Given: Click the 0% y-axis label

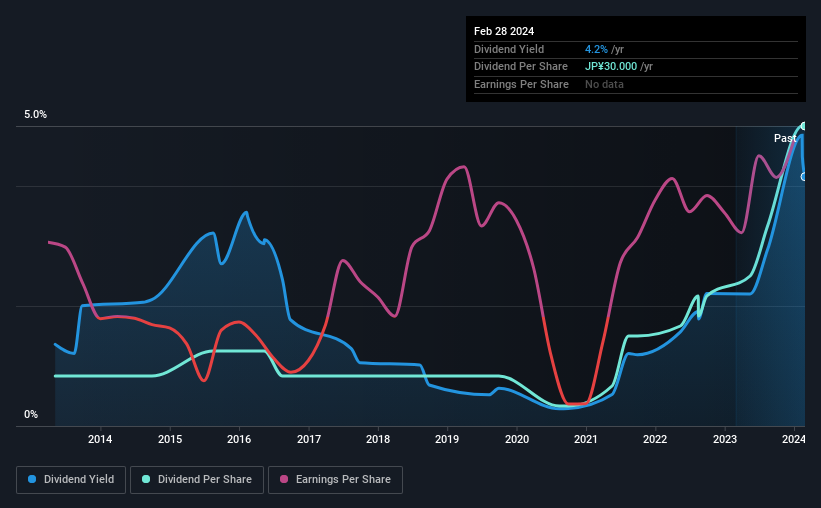Looking at the screenshot, I should point(31,415).
